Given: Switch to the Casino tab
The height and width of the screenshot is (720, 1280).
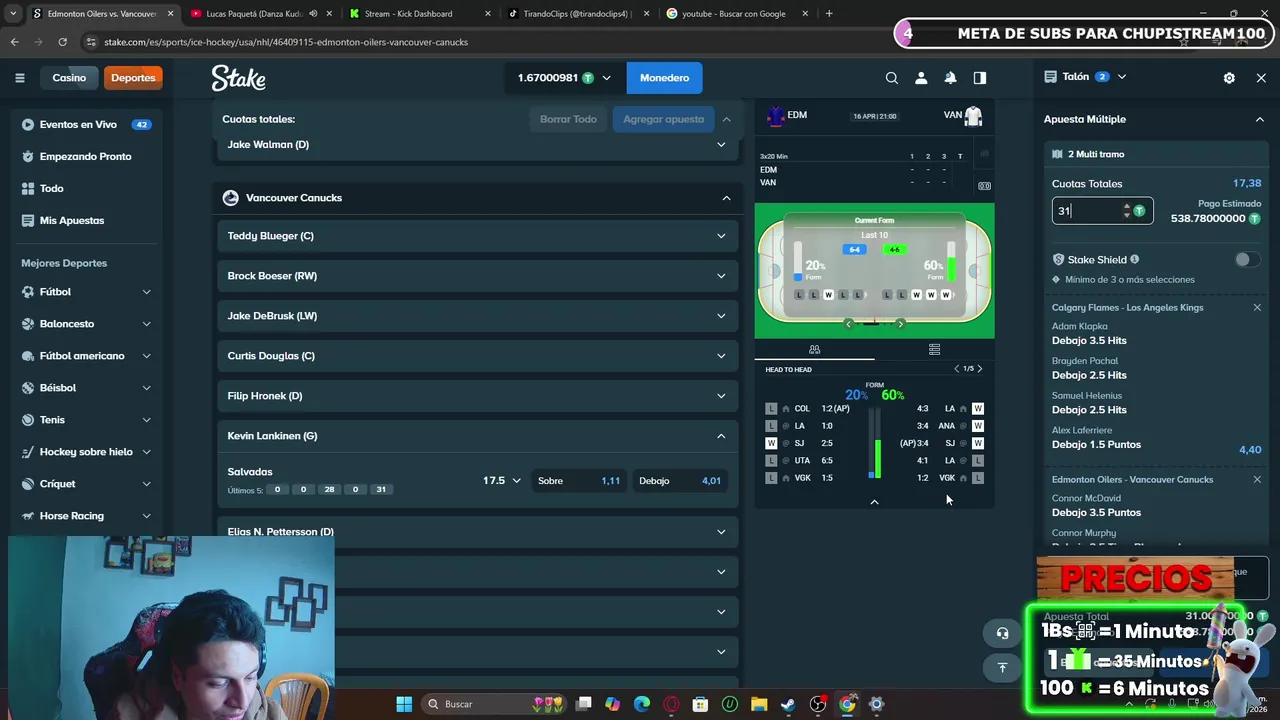Looking at the screenshot, I should pos(69,78).
